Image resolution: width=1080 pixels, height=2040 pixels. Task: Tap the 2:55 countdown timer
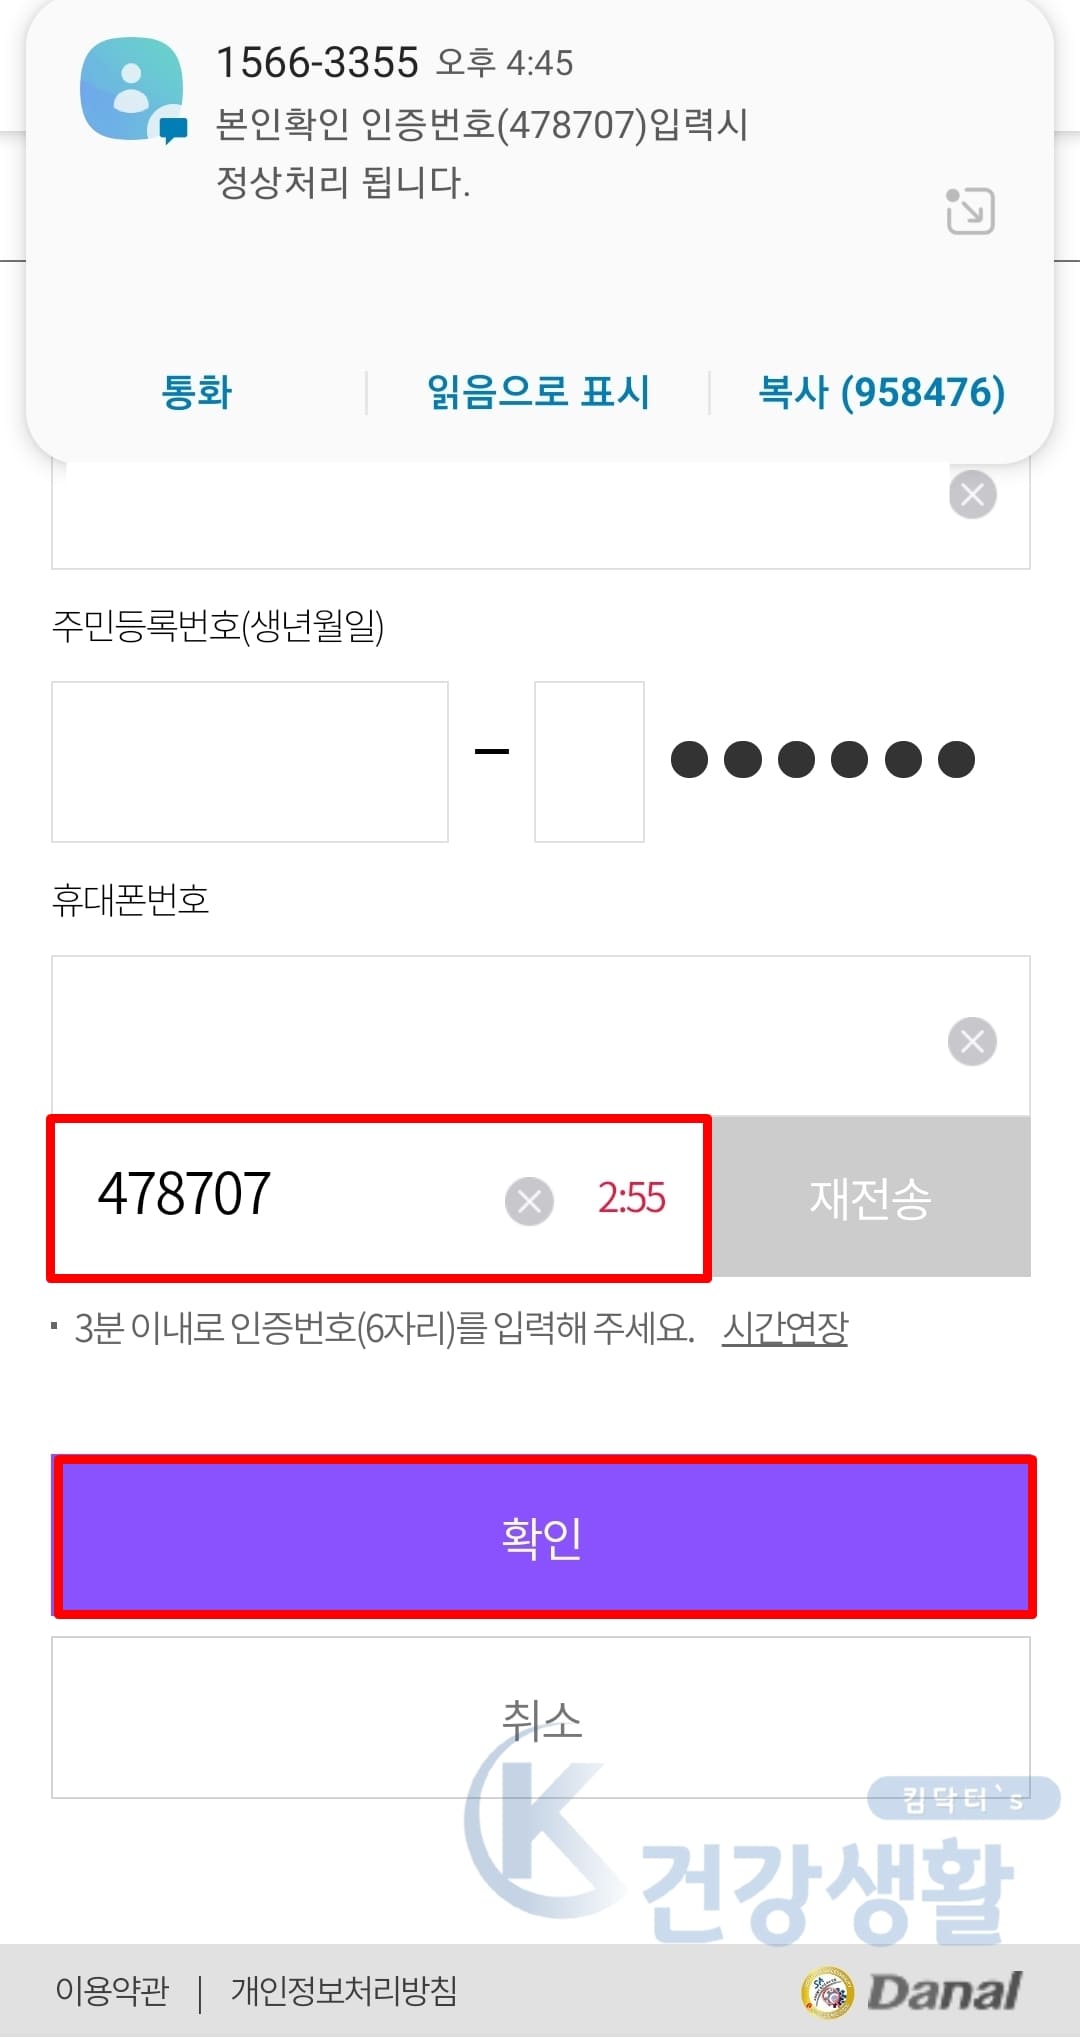(x=631, y=1200)
